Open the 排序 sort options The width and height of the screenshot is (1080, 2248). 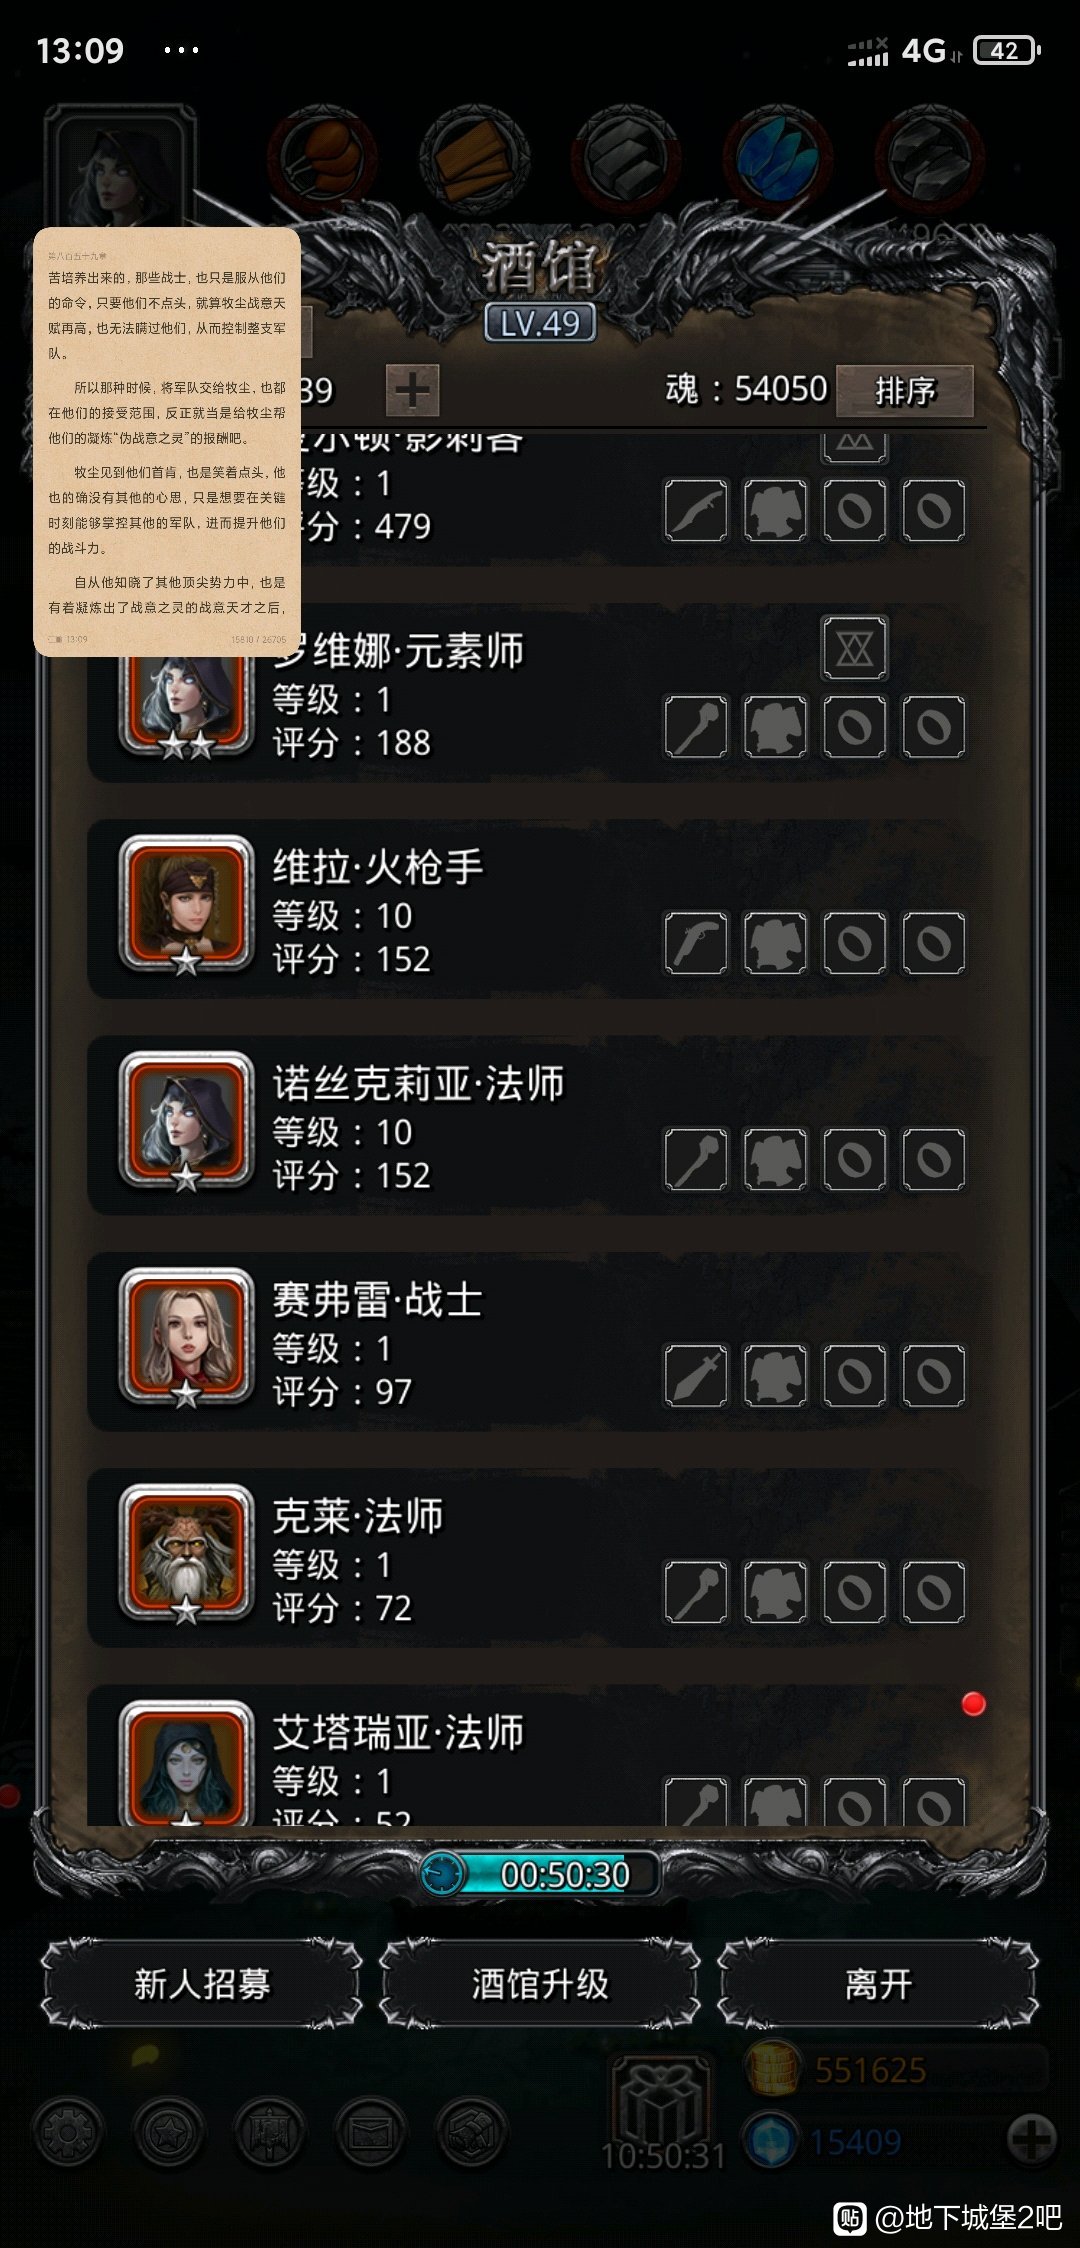[x=905, y=390]
